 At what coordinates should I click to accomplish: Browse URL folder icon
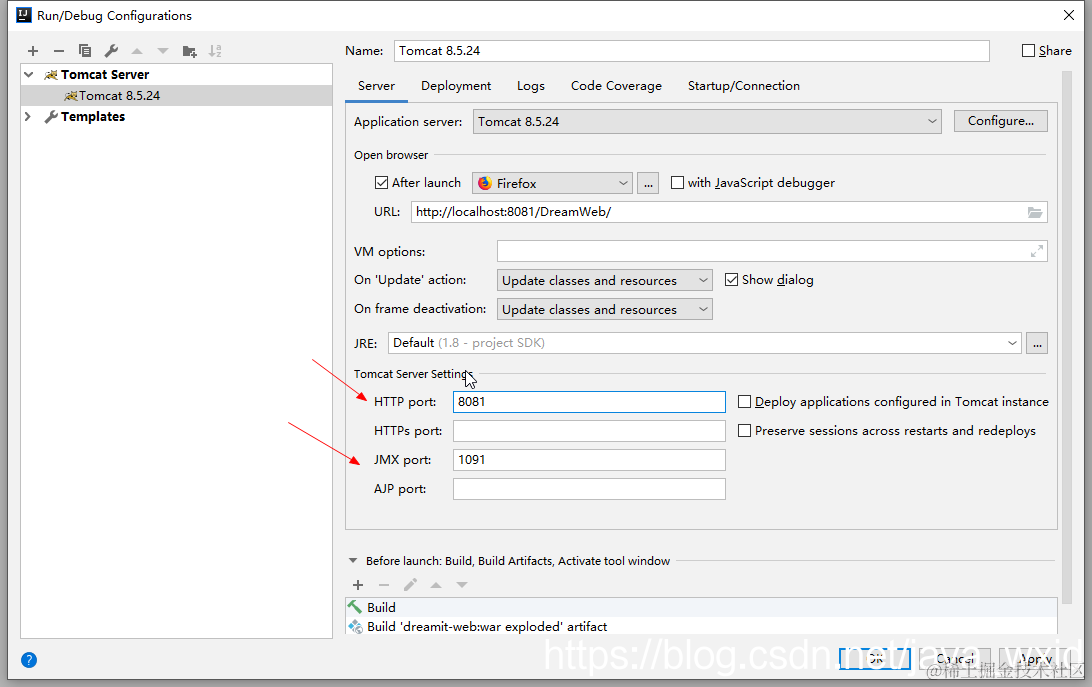tap(1035, 212)
